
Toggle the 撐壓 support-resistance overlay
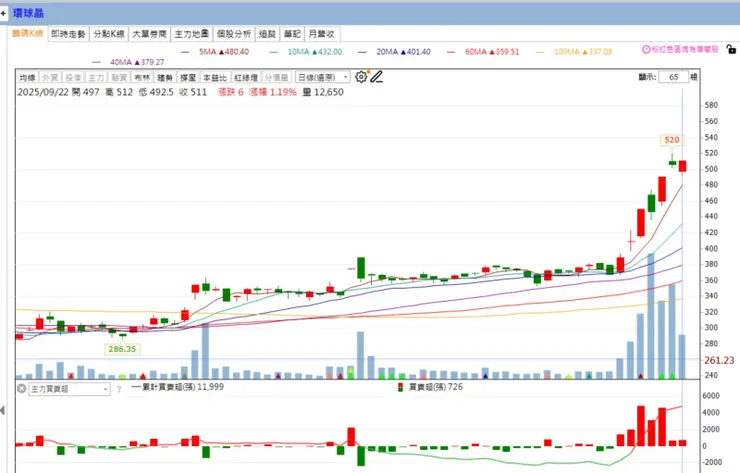point(188,77)
